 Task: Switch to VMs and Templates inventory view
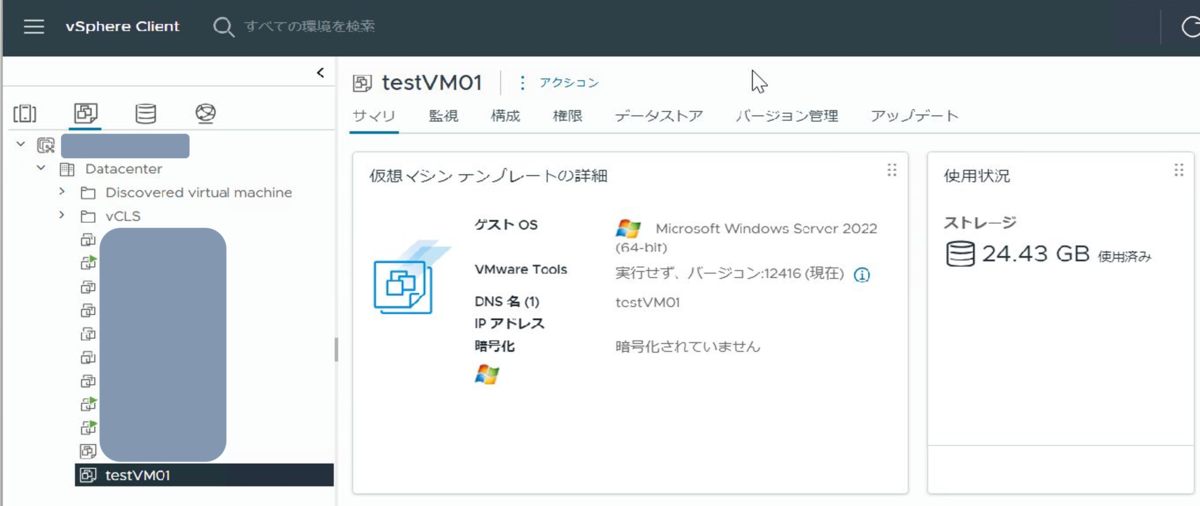click(x=86, y=113)
